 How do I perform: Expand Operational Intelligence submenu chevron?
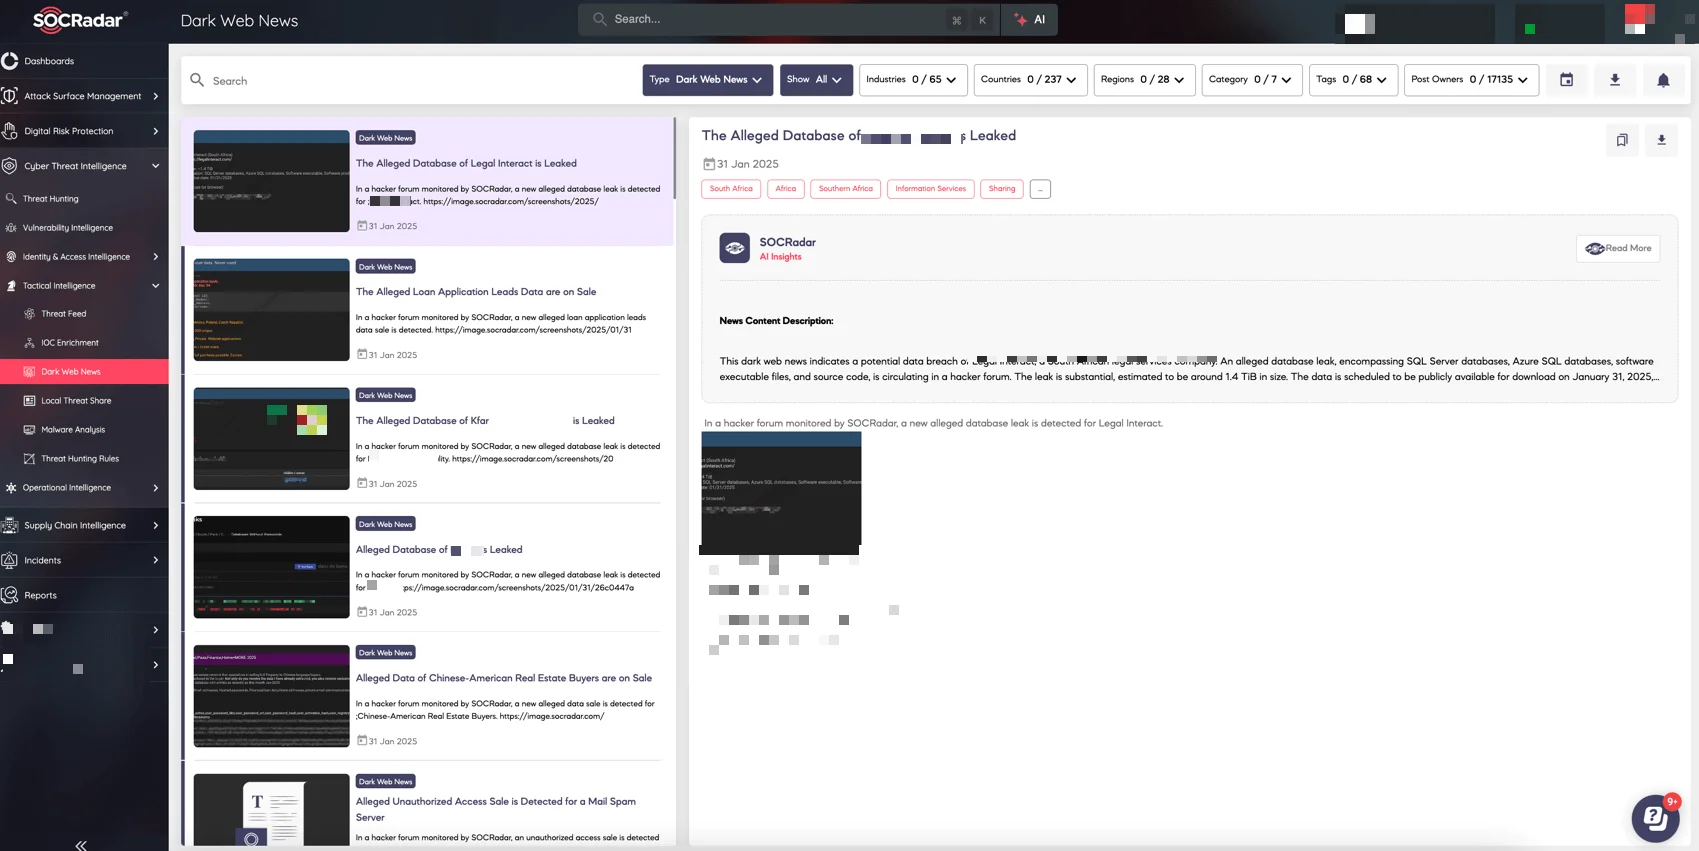pos(155,488)
